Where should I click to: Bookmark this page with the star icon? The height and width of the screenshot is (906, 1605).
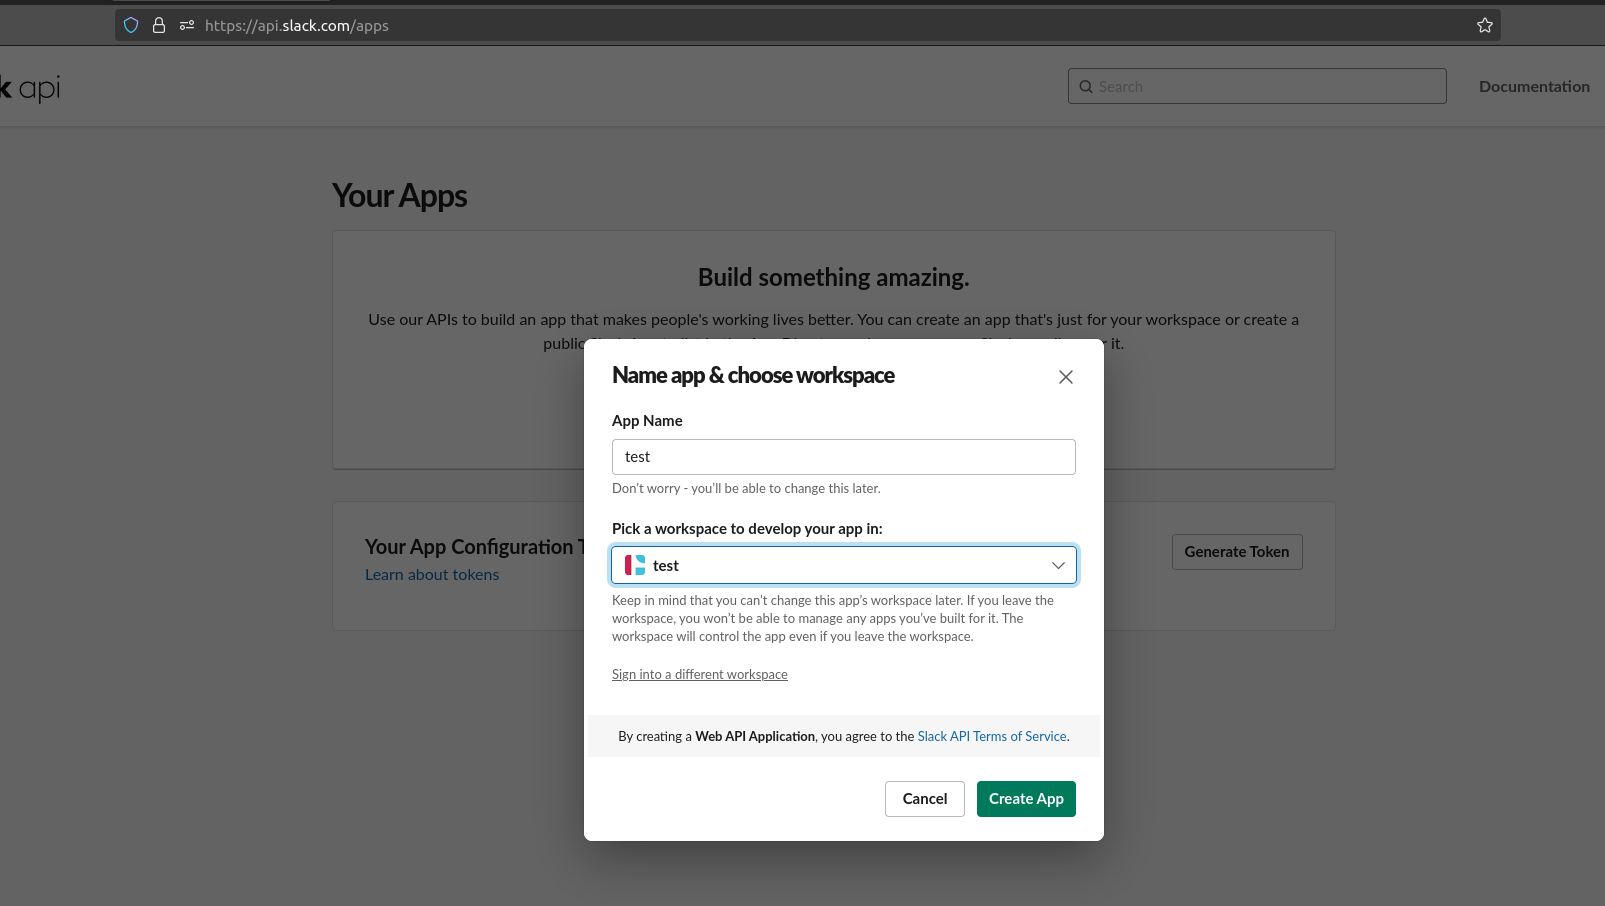[1485, 25]
